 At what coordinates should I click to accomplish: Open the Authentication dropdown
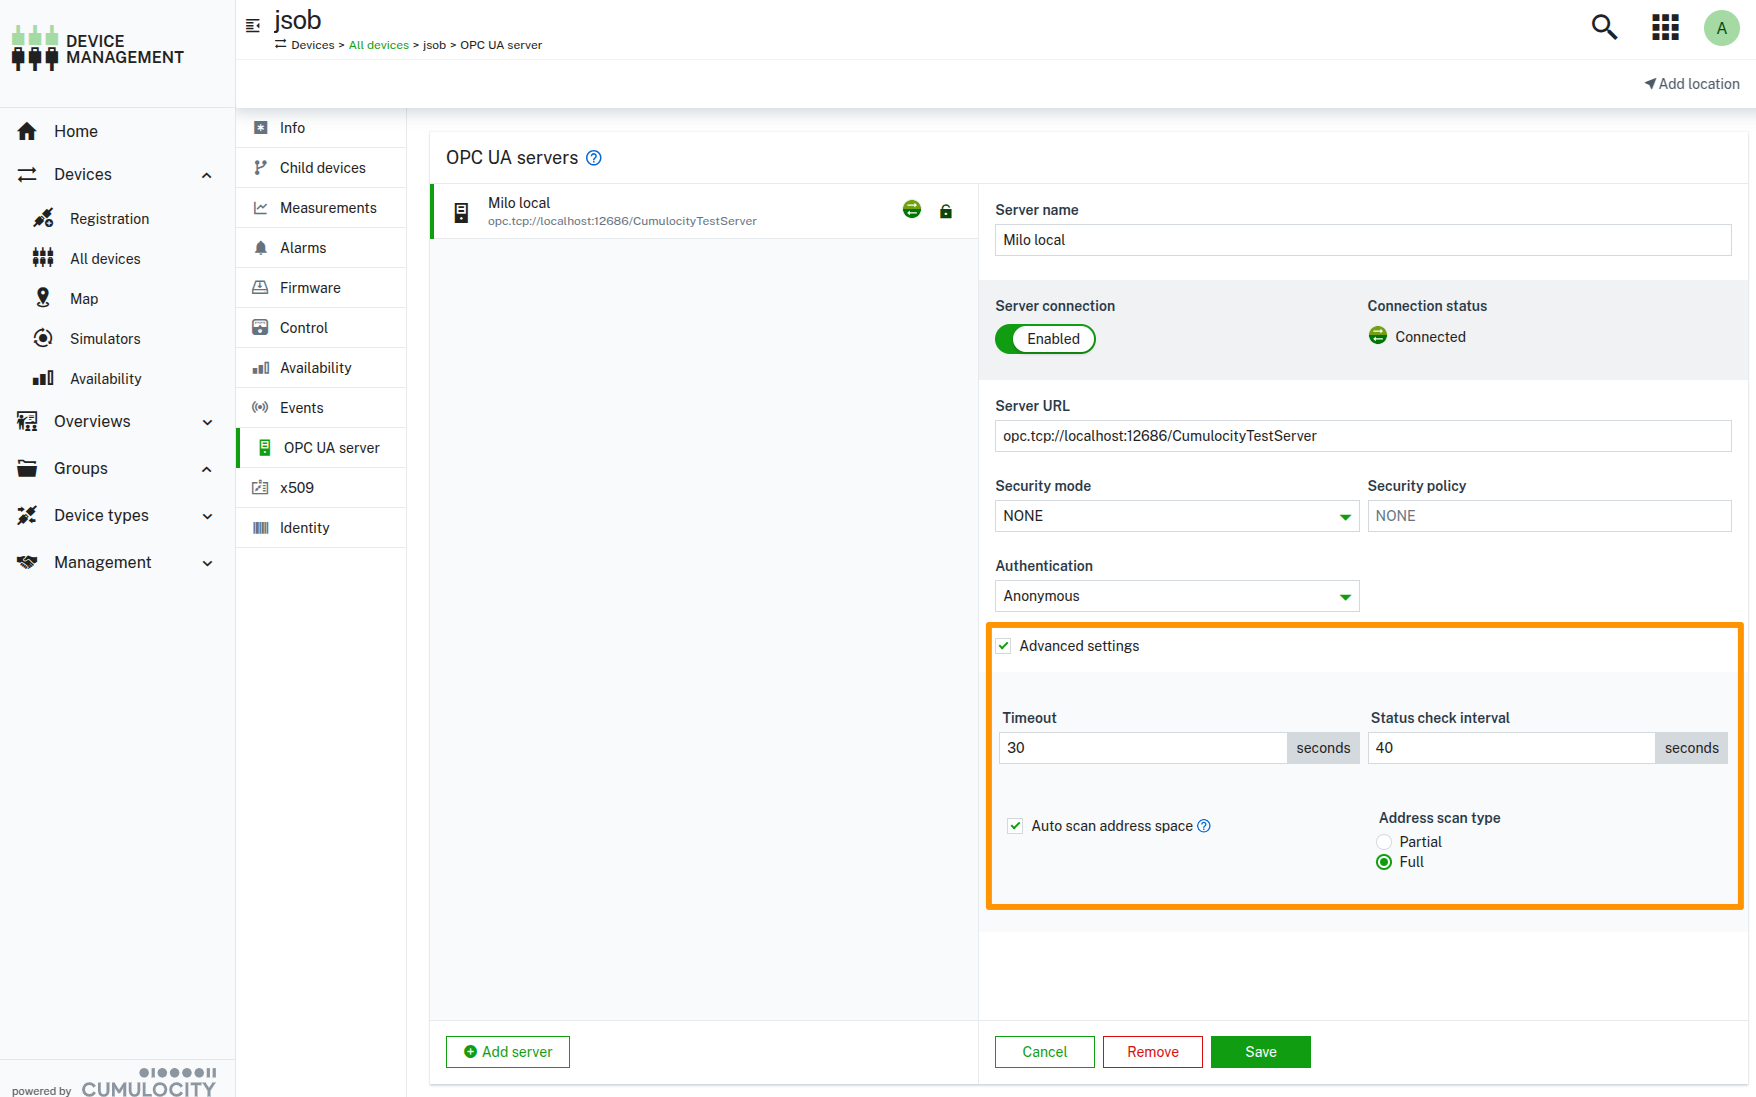point(1176,596)
